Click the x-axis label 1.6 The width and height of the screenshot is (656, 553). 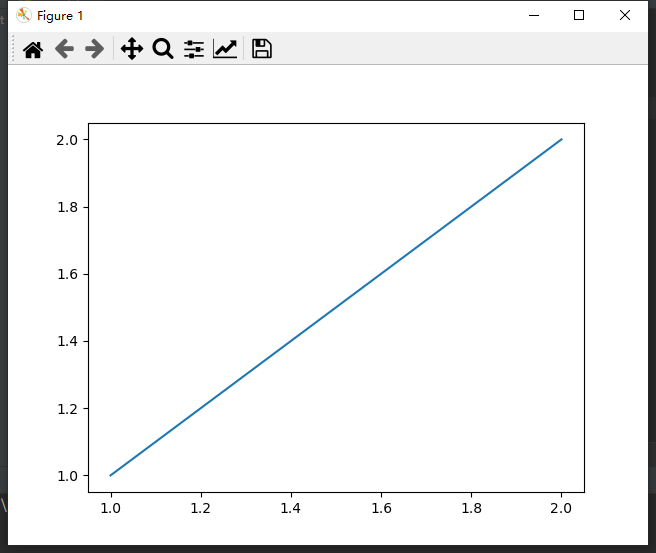[x=381, y=508]
